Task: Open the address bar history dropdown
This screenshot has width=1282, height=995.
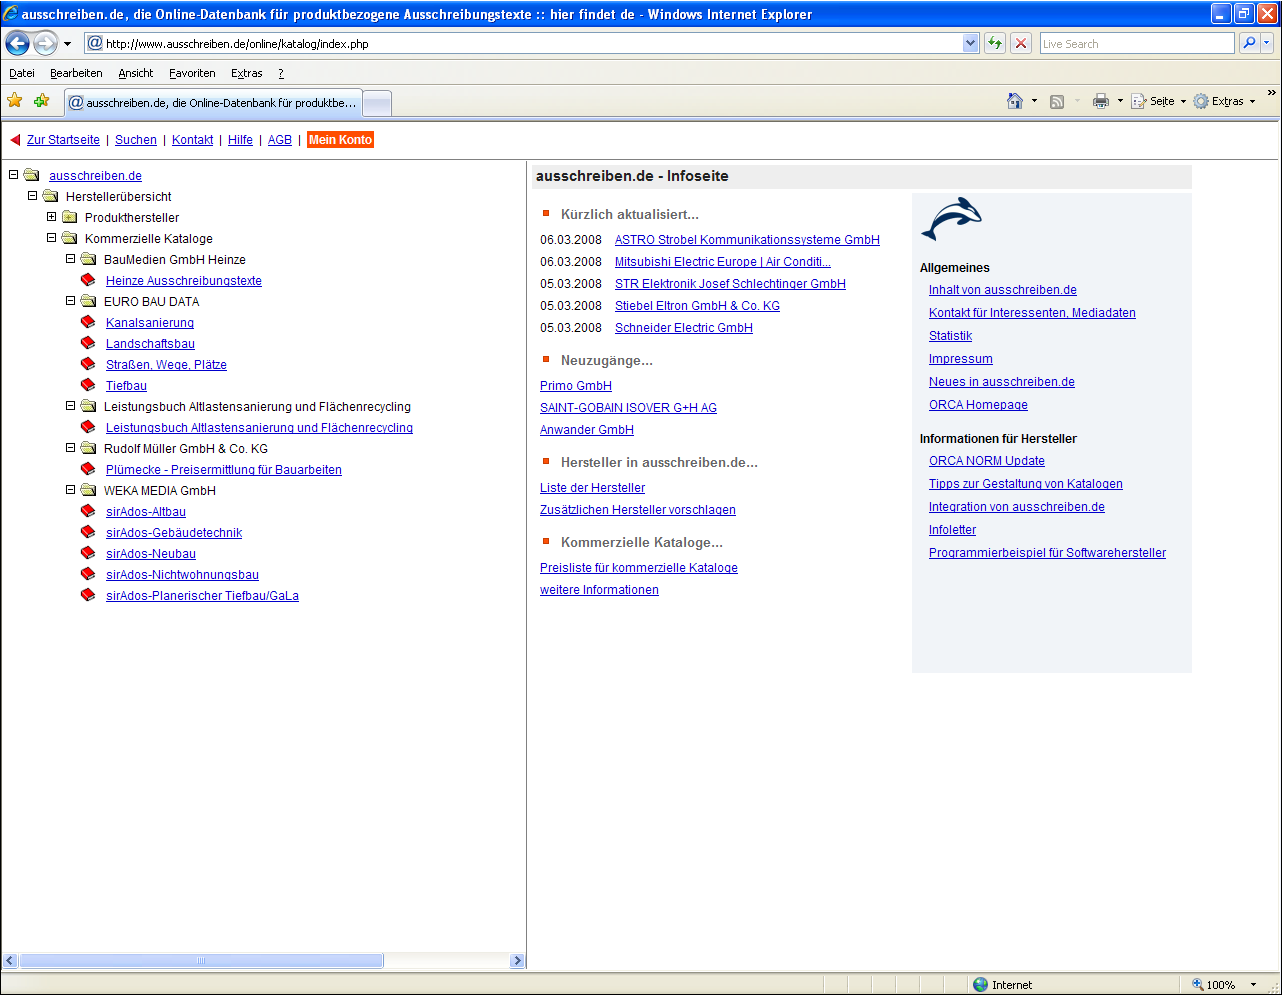Action: [970, 43]
